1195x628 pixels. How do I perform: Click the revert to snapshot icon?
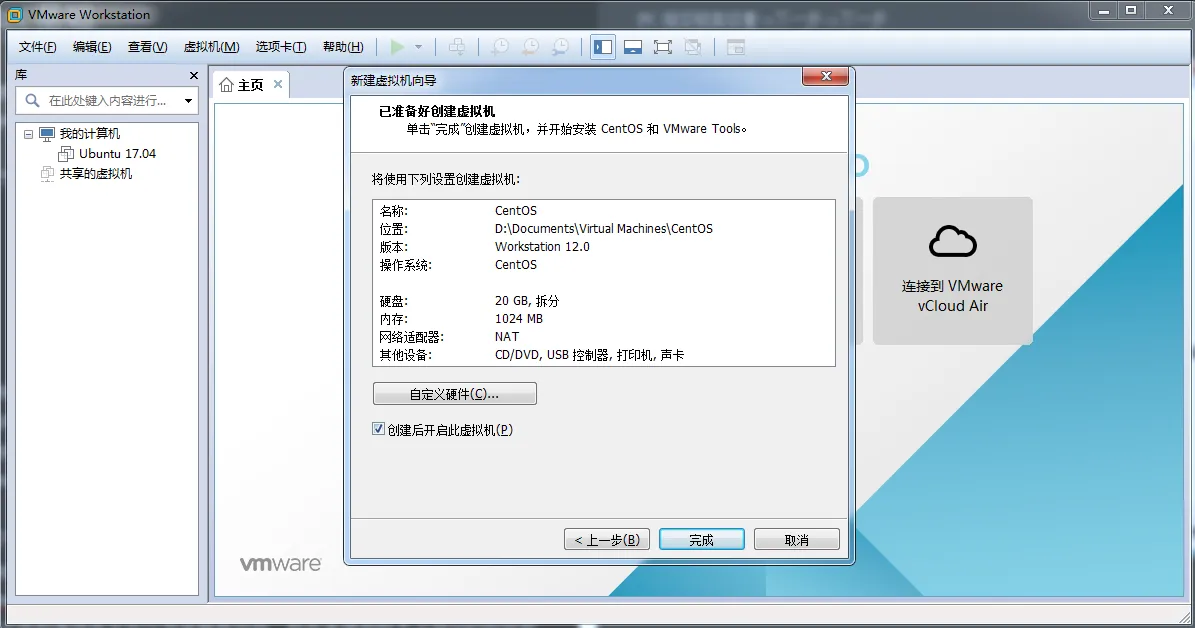[x=530, y=47]
